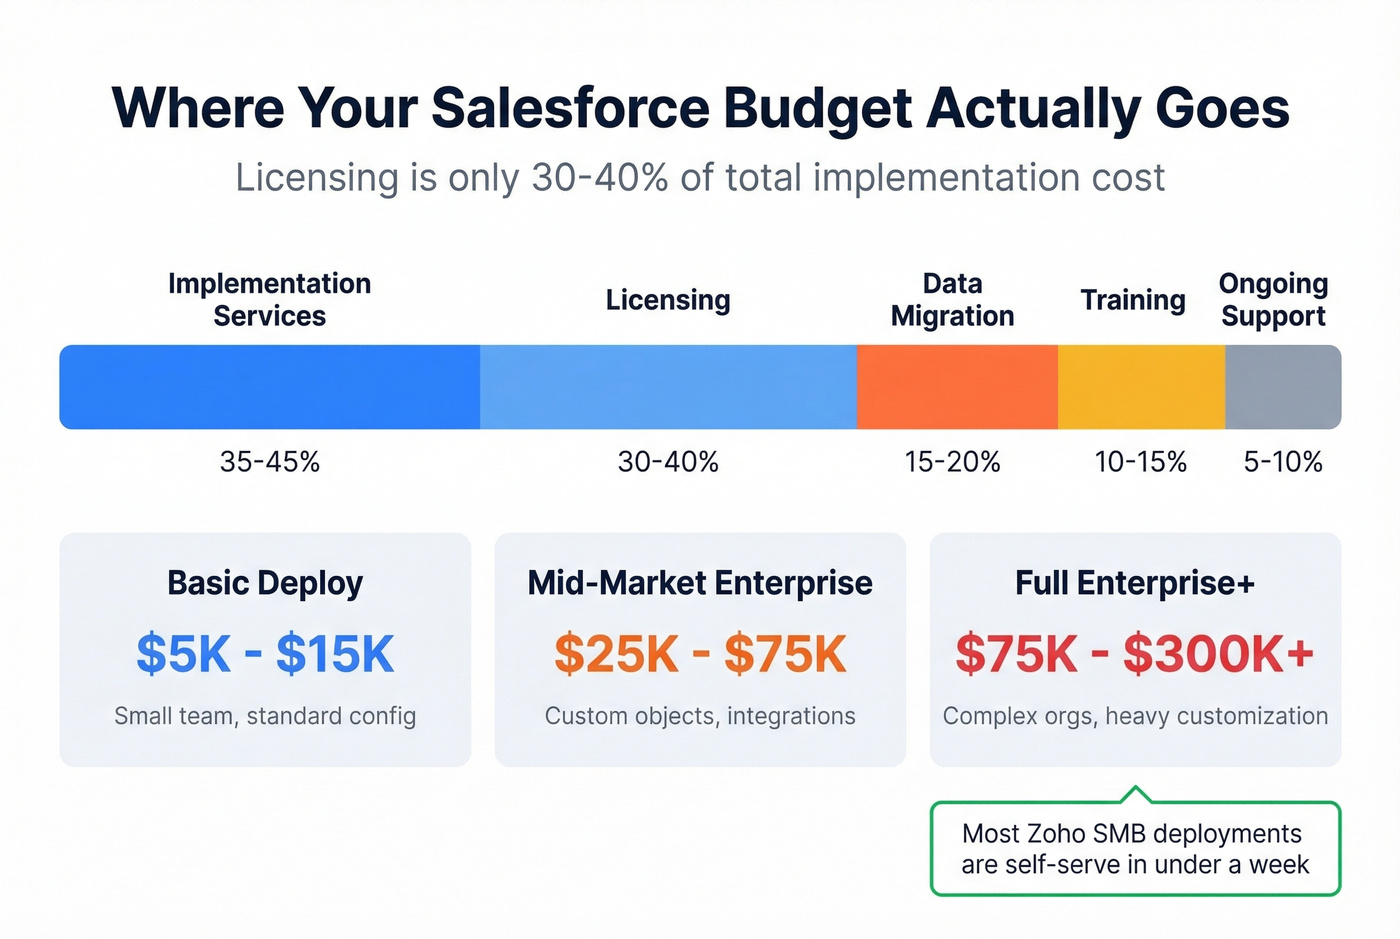1400x939 pixels.
Task: Click the Data Migration label
Action: [x=952, y=299]
